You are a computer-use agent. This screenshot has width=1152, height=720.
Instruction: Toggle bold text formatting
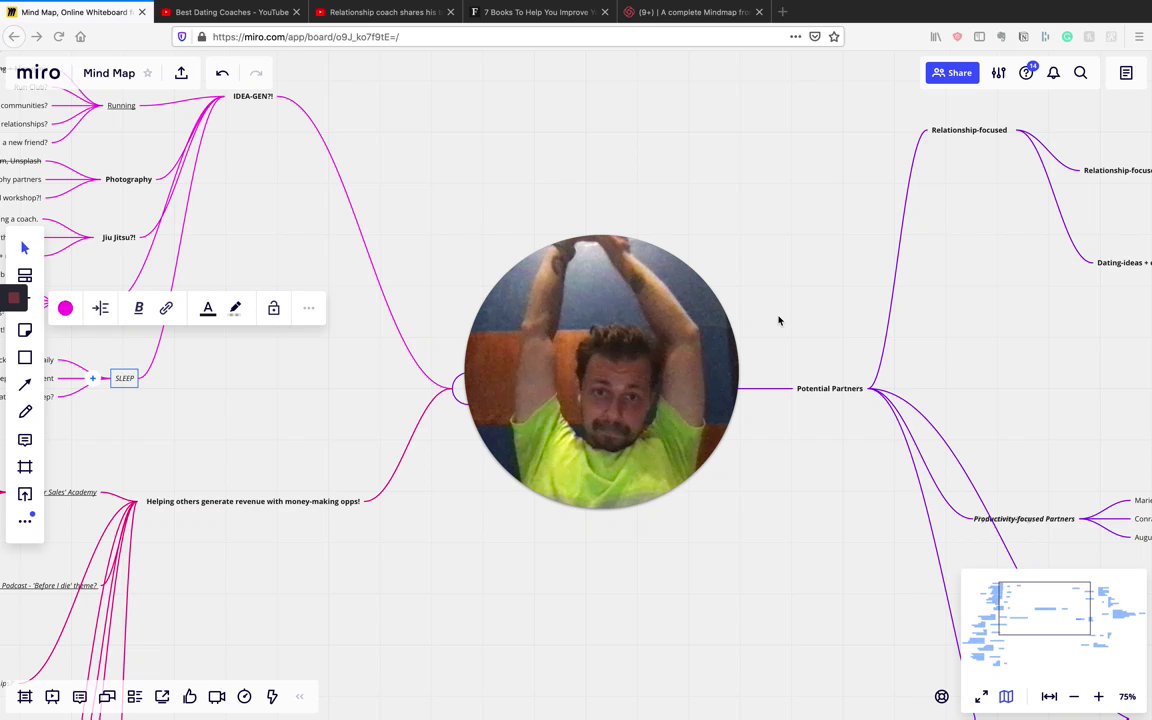[138, 308]
